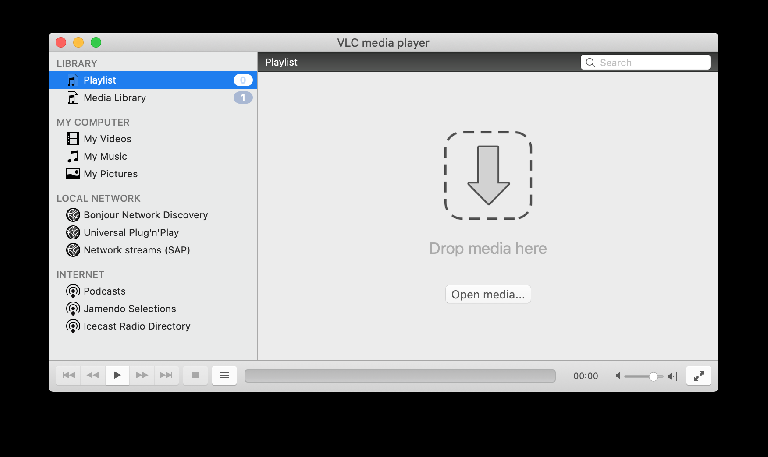The height and width of the screenshot is (457, 768).
Task: Click the My Music note icon
Action: click(x=72, y=156)
